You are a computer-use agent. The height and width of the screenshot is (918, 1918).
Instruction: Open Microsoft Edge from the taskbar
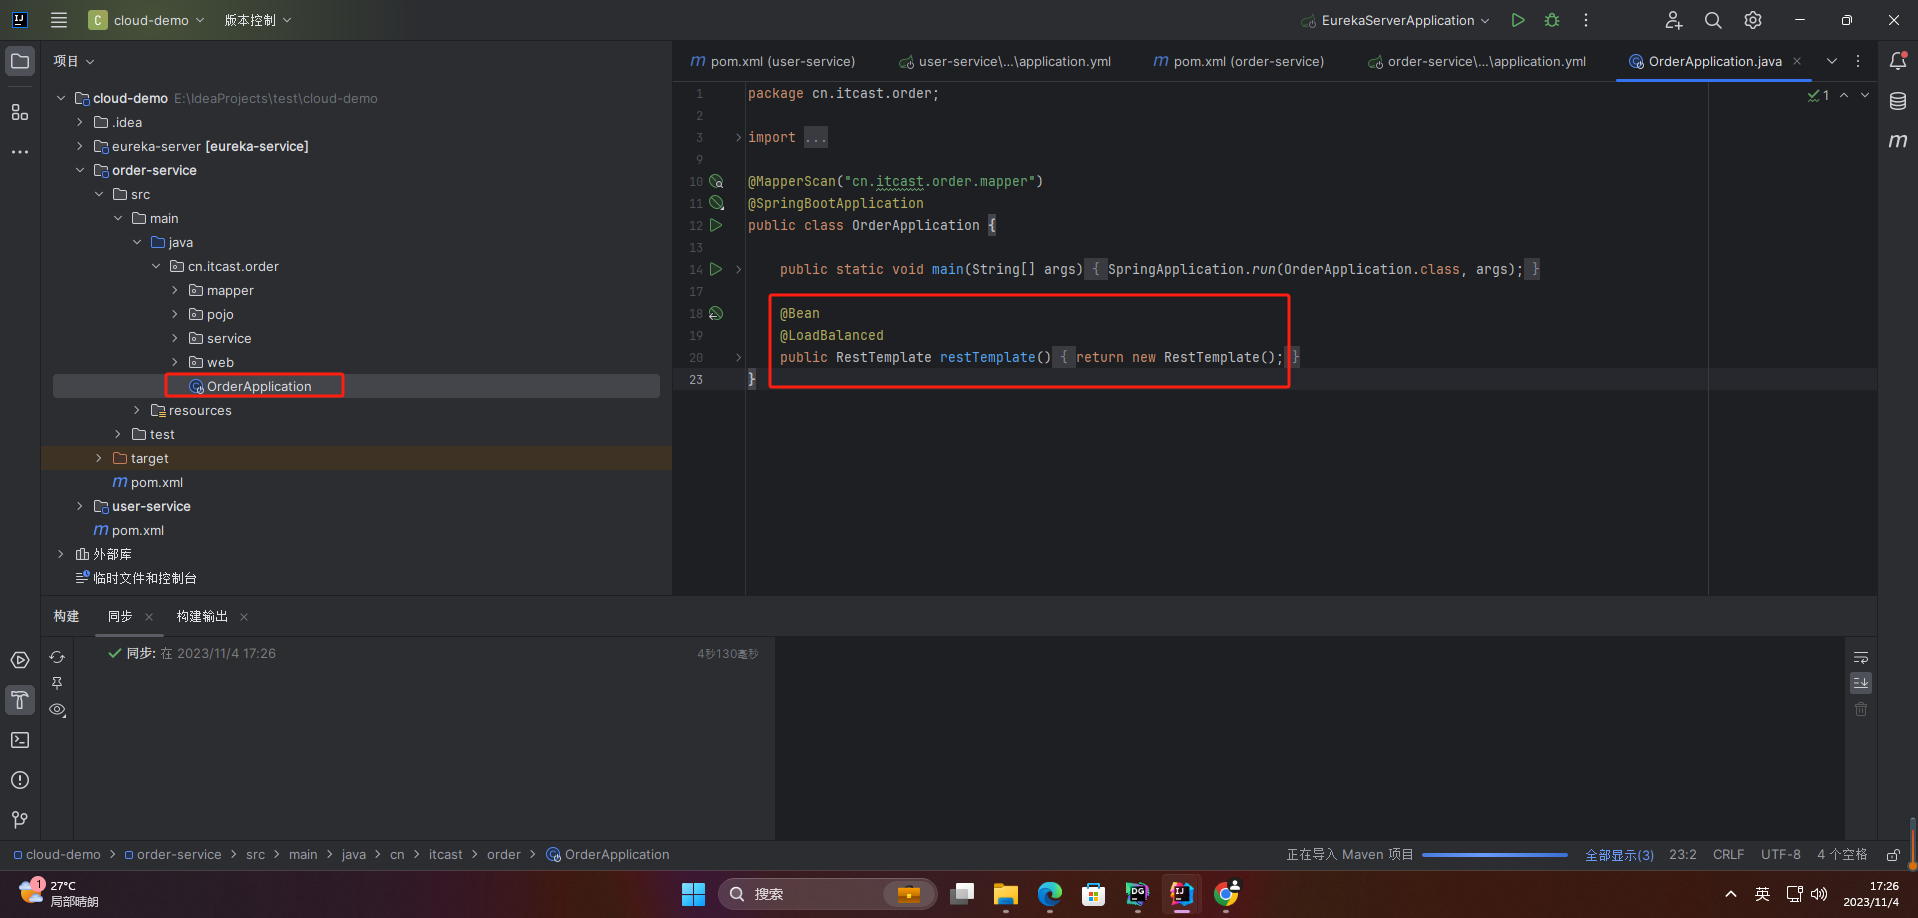point(1049,894)
